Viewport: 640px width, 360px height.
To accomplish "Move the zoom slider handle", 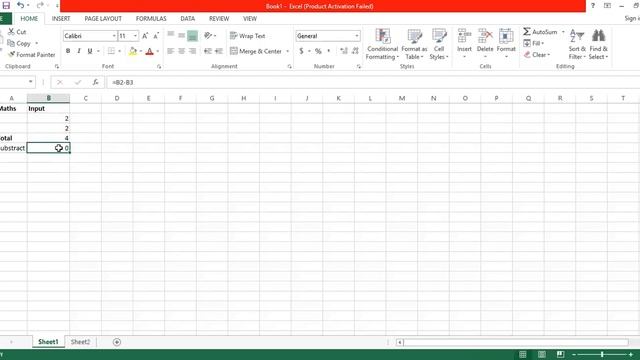I will [602, 355].
